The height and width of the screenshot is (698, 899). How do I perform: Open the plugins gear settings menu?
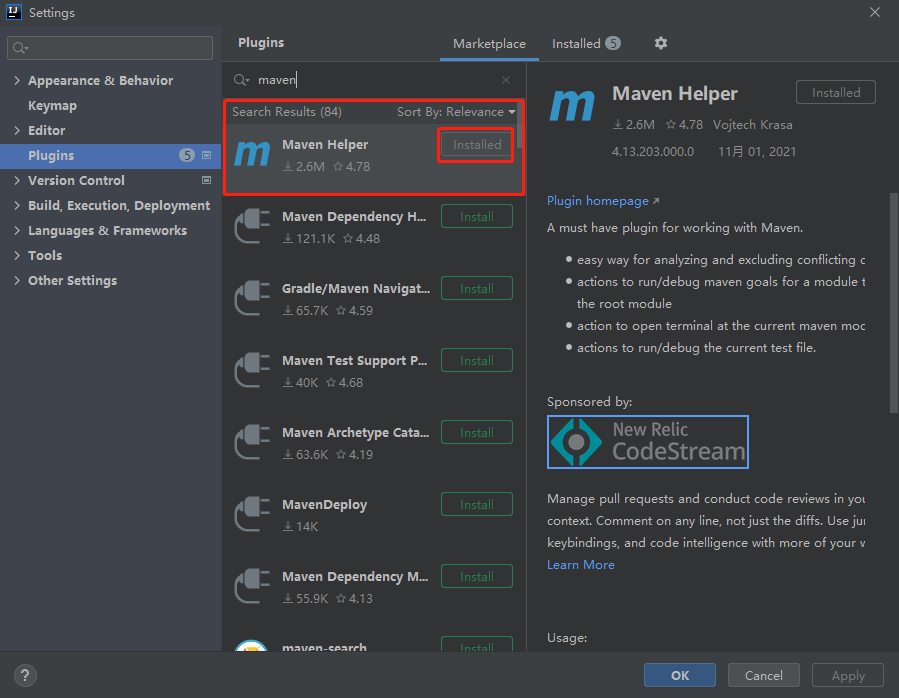[x=660, y=44]
